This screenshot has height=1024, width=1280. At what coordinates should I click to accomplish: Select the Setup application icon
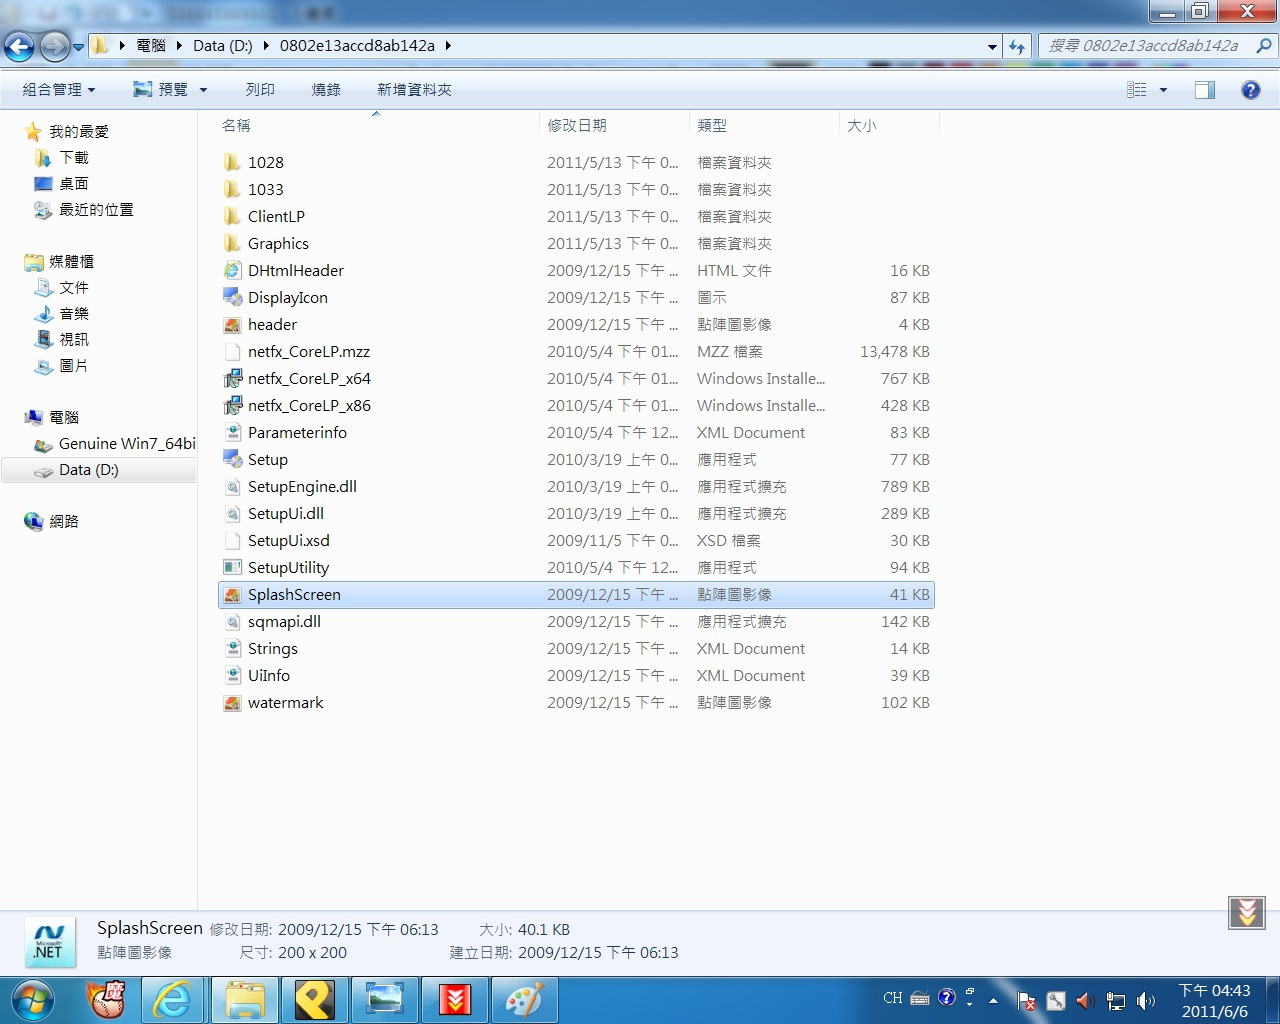click(x=232, y=459)
